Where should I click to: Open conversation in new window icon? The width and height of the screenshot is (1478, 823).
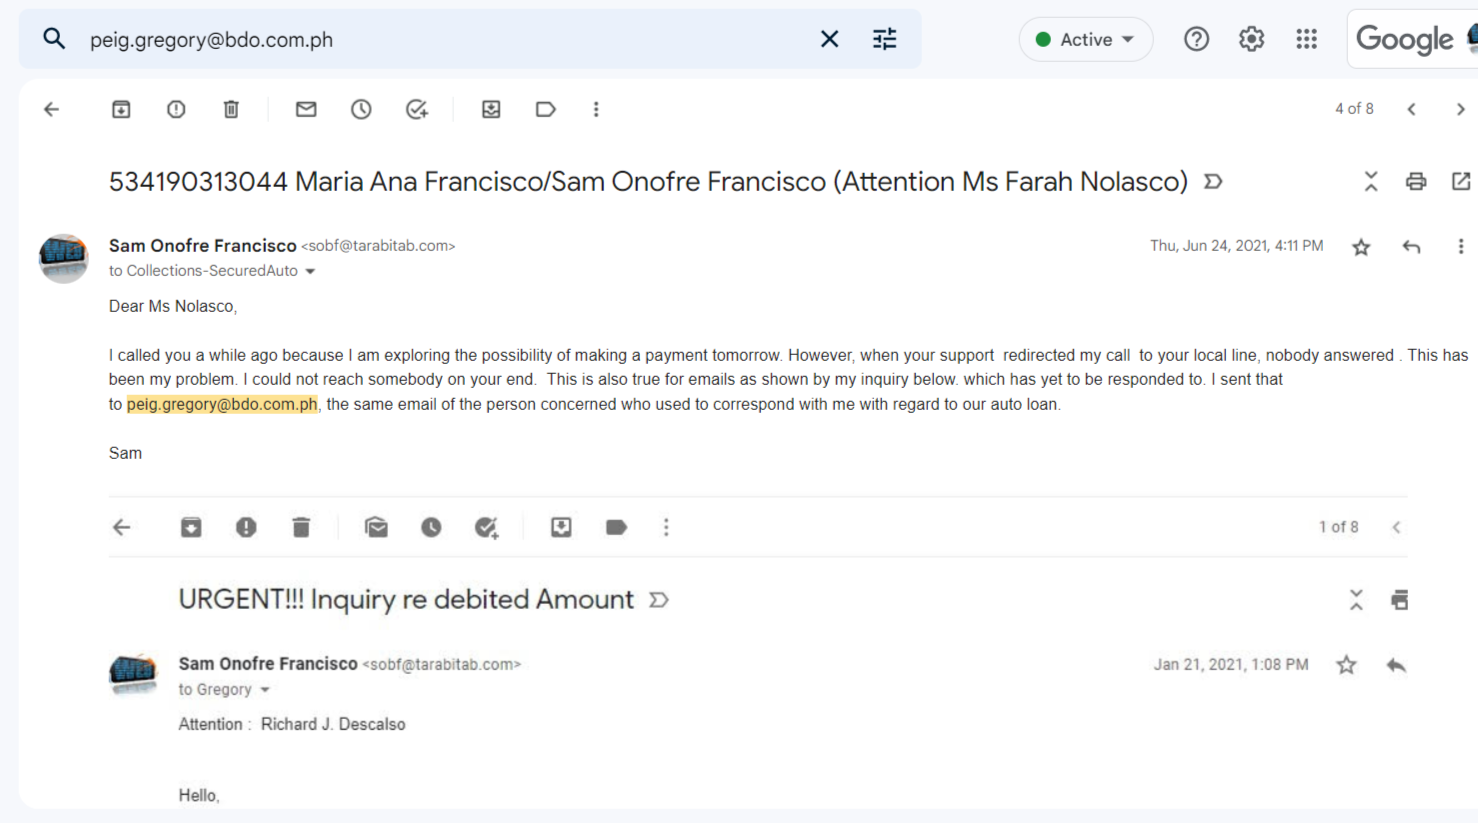[1461, 181]
